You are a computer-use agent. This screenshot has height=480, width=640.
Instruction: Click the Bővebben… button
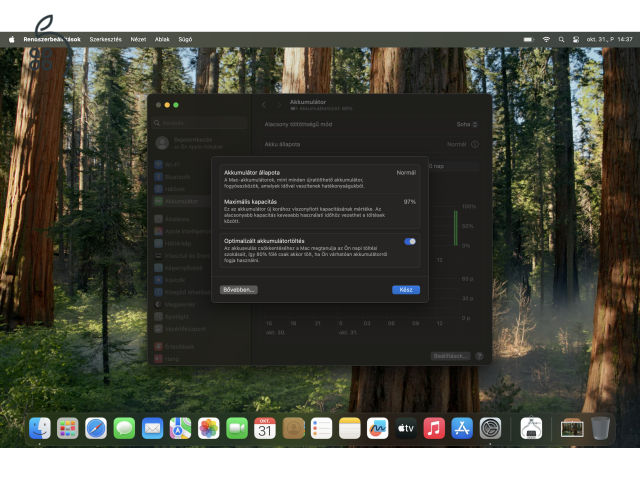click(x=239, y=289)
